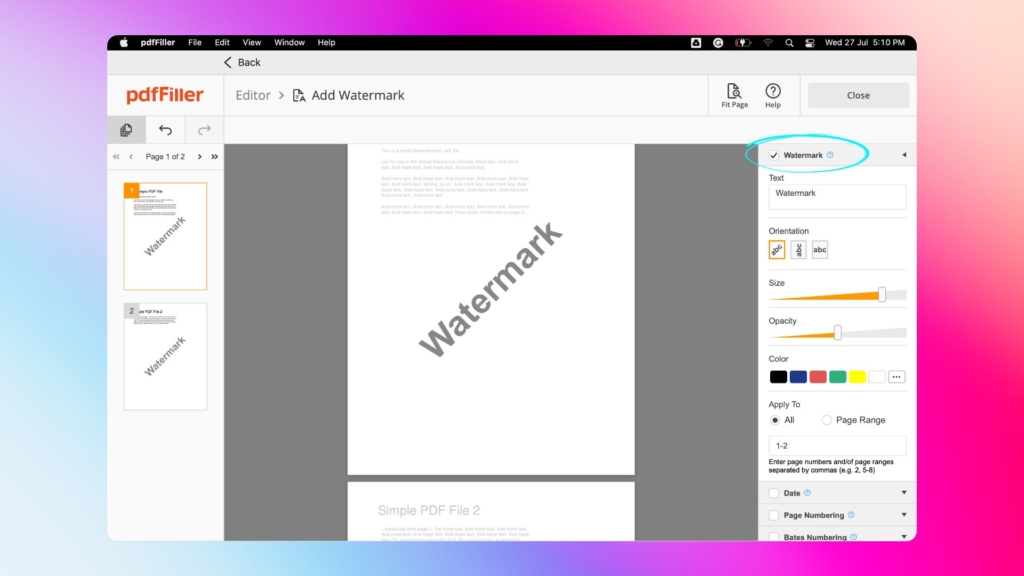The image size is (1024, 576).
Task: Click the Date info icon
Action: click(x=807, y=492)
